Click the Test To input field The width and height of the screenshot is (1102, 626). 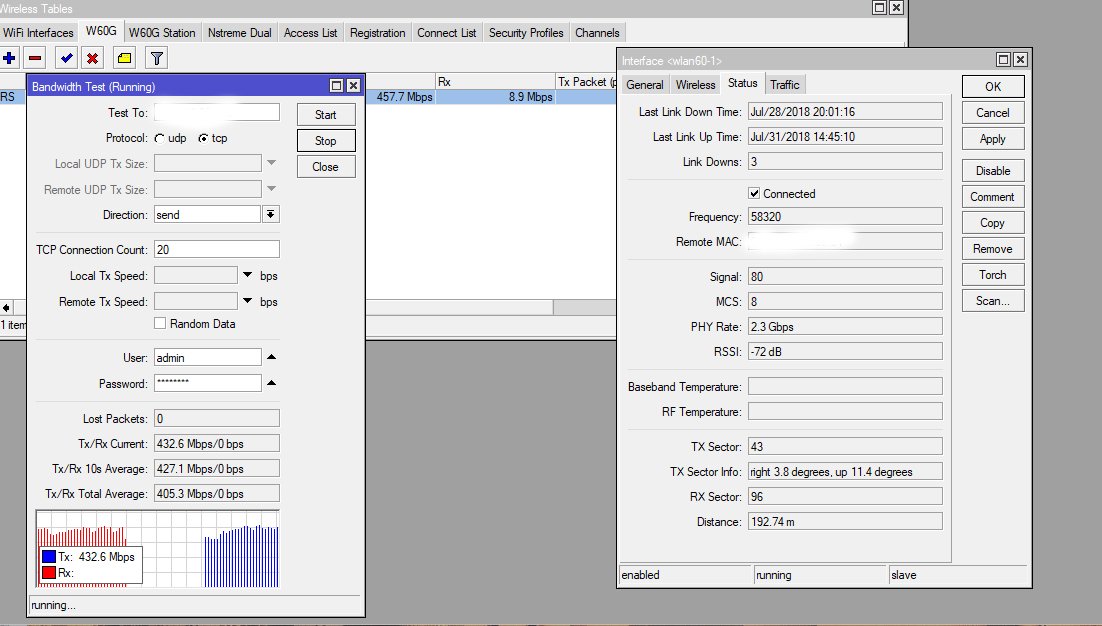pos(216,112)
